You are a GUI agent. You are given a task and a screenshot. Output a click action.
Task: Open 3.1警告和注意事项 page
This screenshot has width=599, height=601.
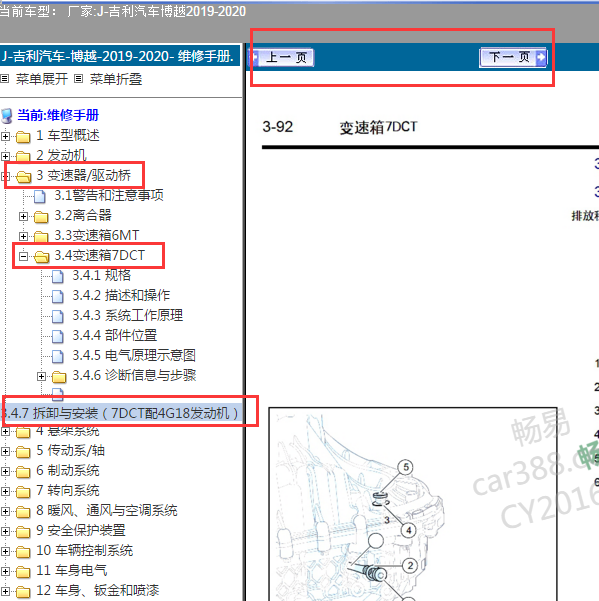109,195
